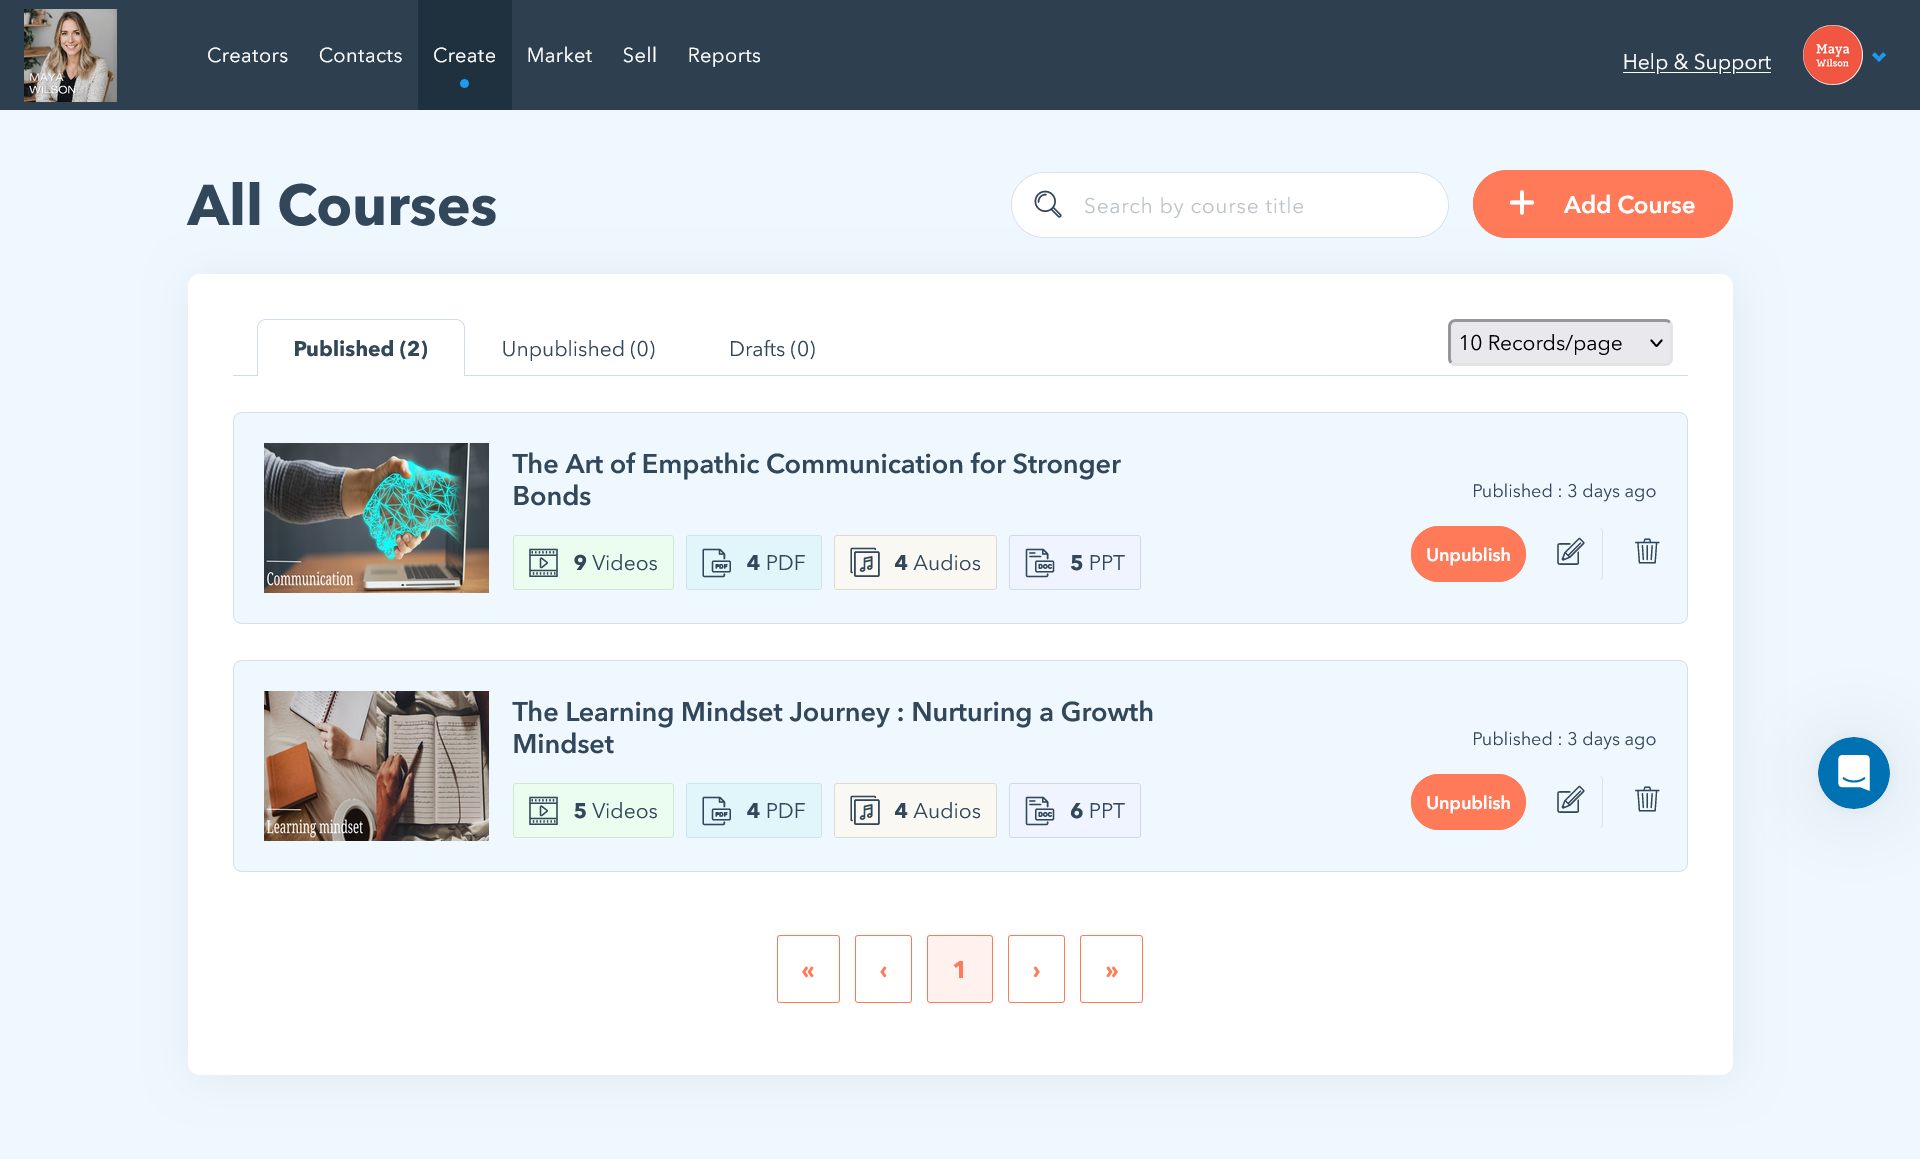Image resolution: width=1920 pixels, height=1159 pixels.
Task: Click 6 PPT badge on Mindset course
Action: [1074, 811]
